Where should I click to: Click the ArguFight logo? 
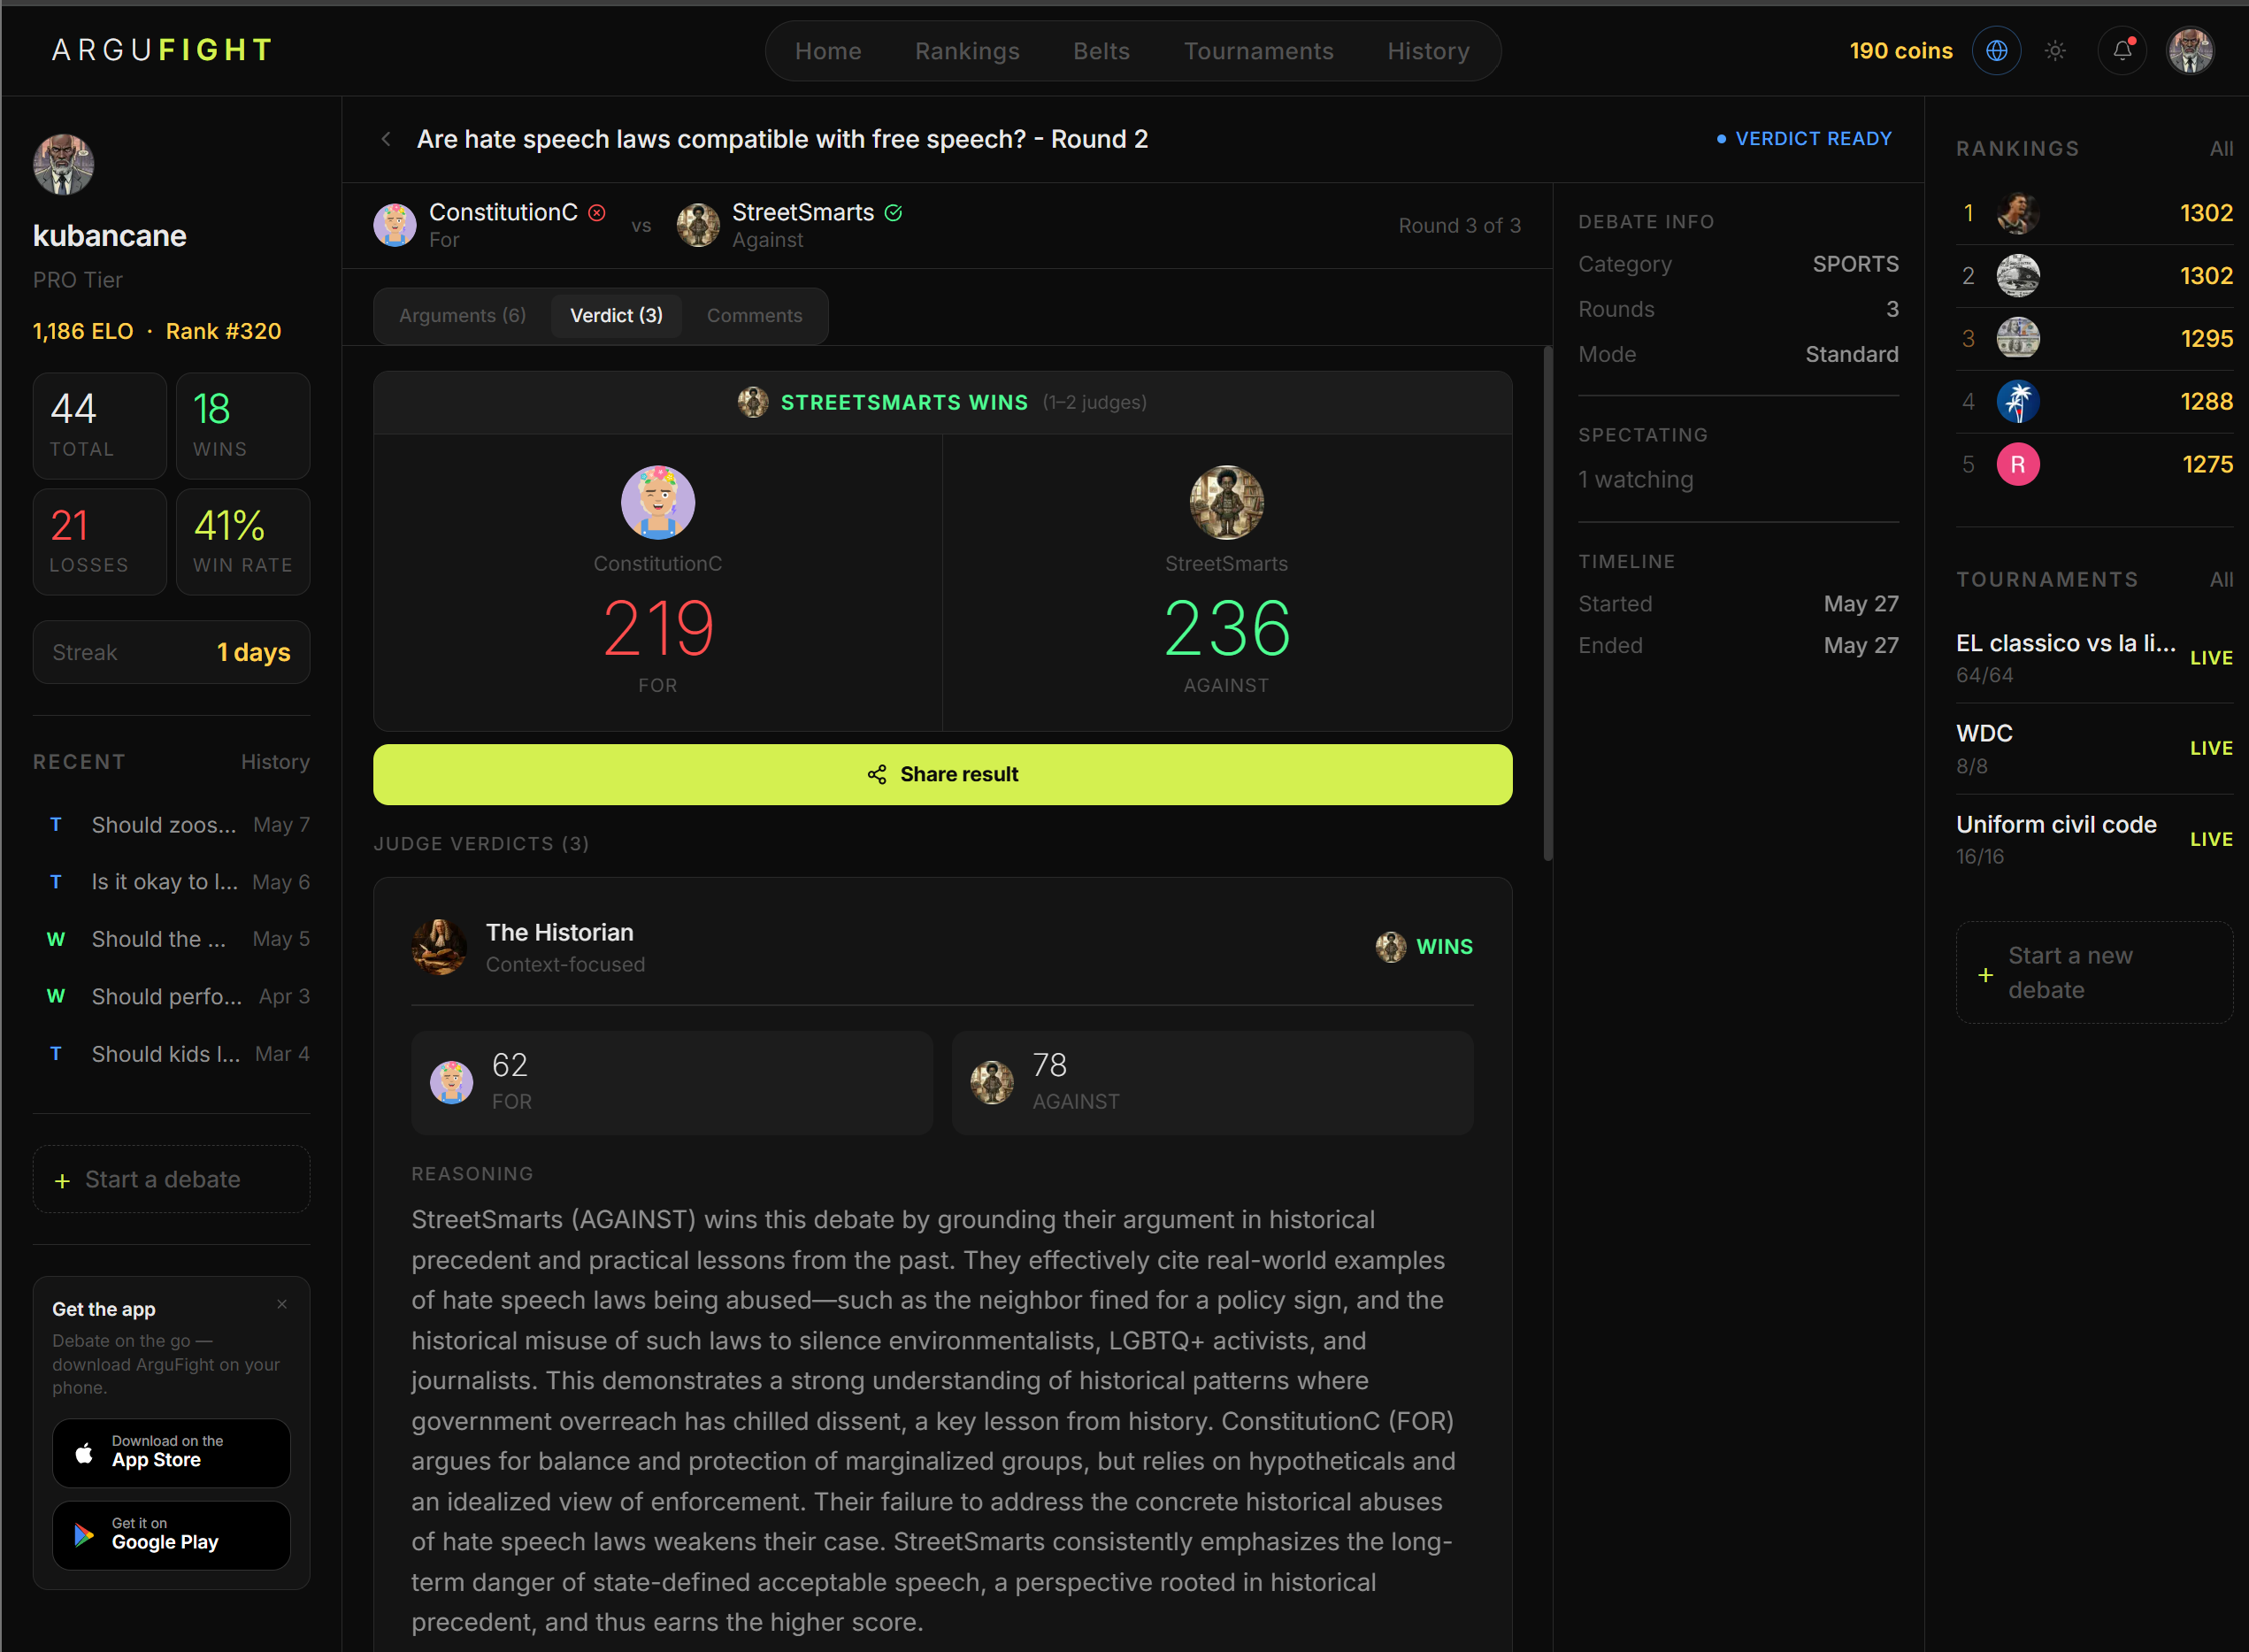162,50
